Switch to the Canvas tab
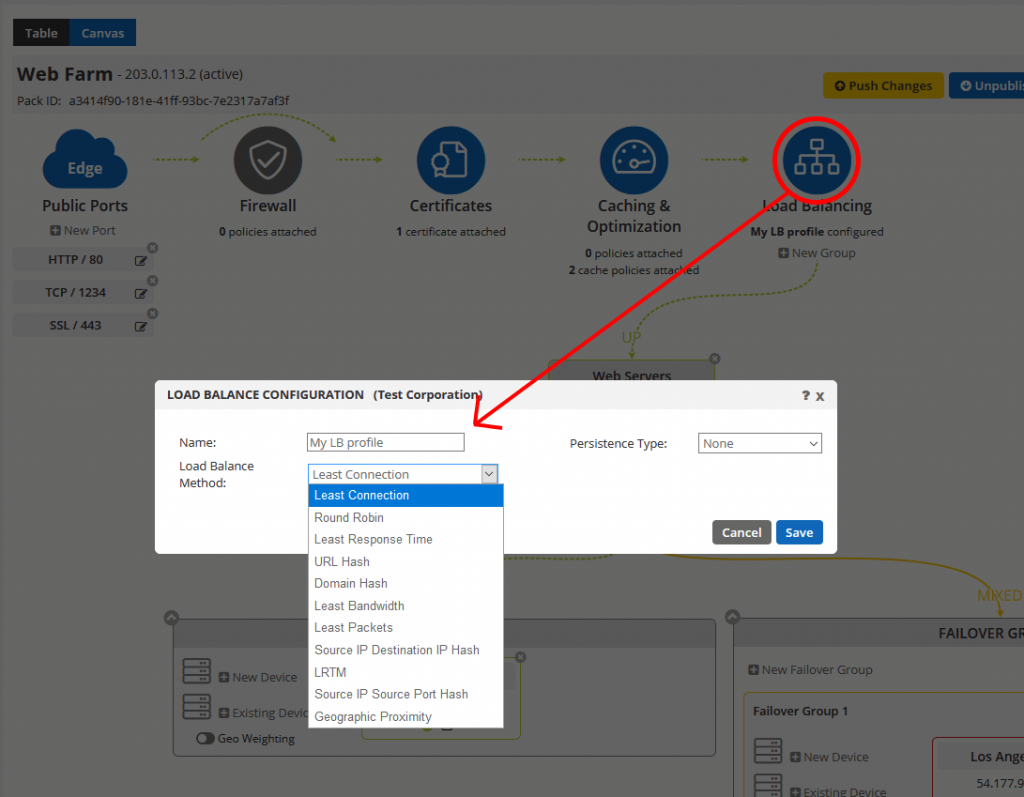The image size is (1024, 797). 102,32
